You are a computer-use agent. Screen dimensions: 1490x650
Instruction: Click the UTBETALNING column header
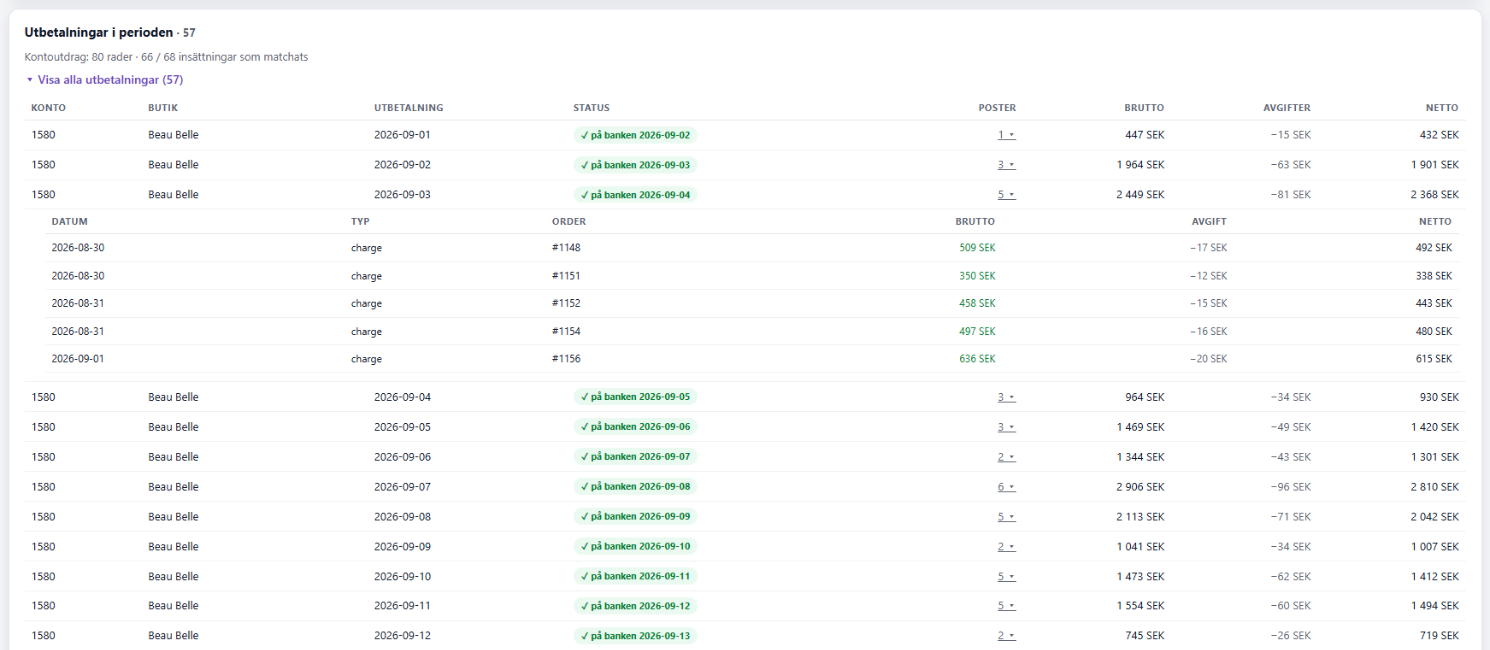(409, 108)
